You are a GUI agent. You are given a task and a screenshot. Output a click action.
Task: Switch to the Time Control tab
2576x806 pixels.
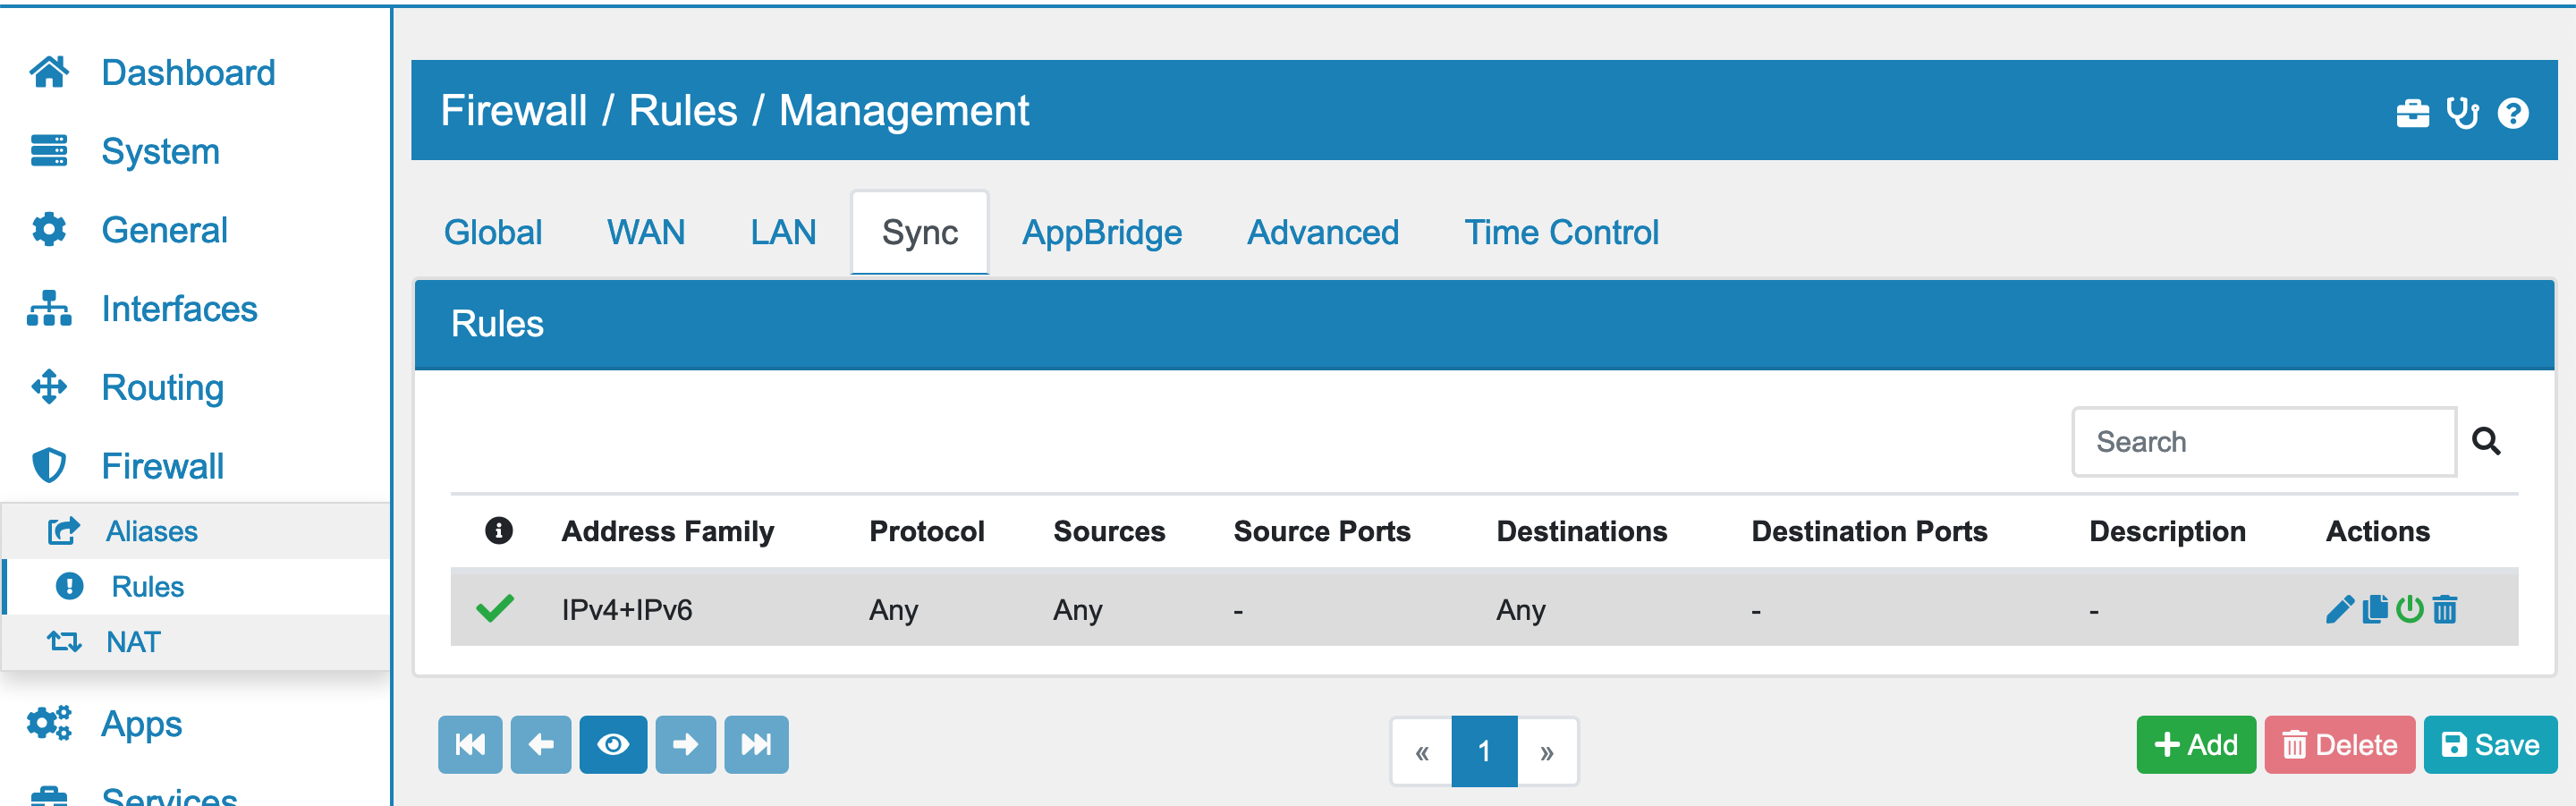[x=1561, y=233]
